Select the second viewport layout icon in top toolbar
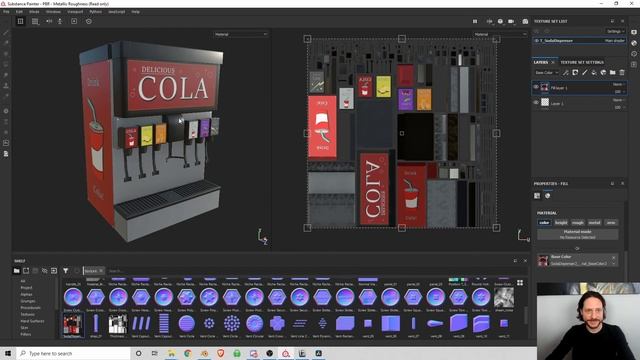Screen dimensions: 640x360 (x=35, y=21)
